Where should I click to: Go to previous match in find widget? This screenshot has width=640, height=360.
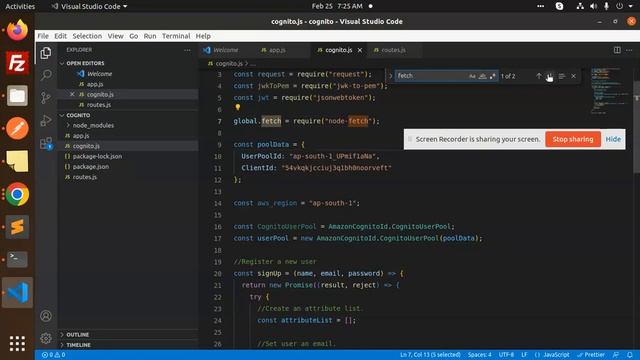[x=539, y=76]
